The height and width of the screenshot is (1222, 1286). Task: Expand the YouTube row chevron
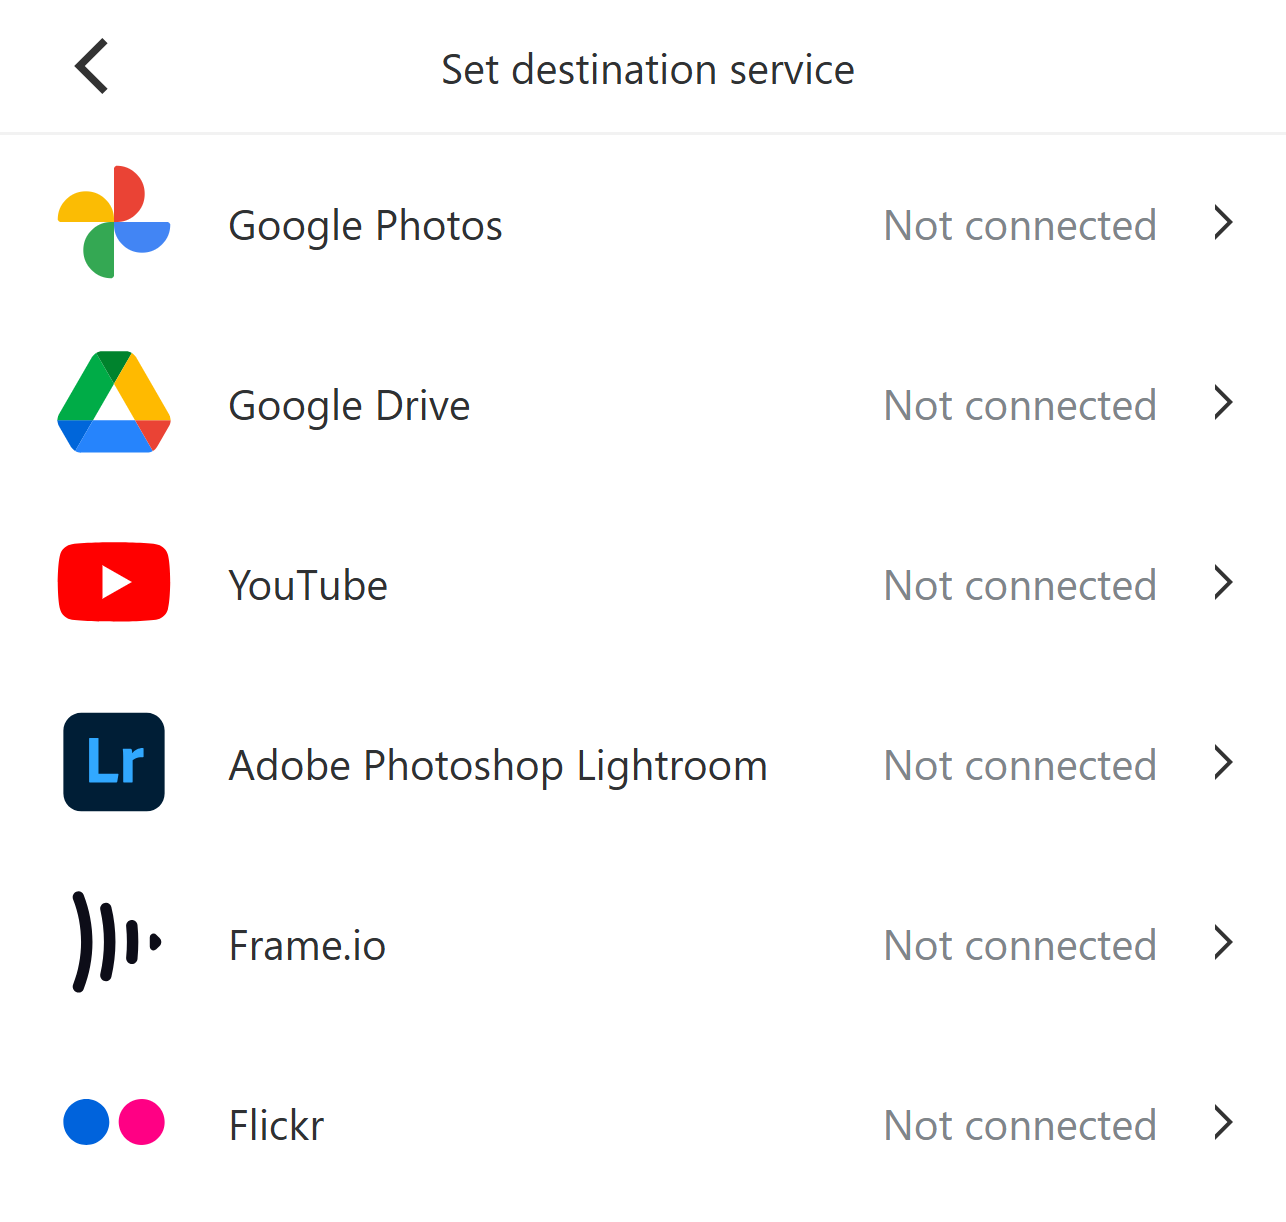tap(1223, 582)
